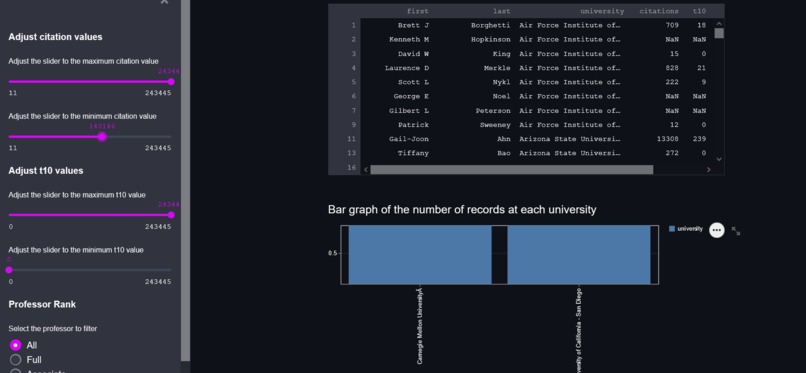This screenshot has width=806, height=373.
Task: Click the minimum citation slider handle
Action: pyautogui.click(x=102, y=137)
